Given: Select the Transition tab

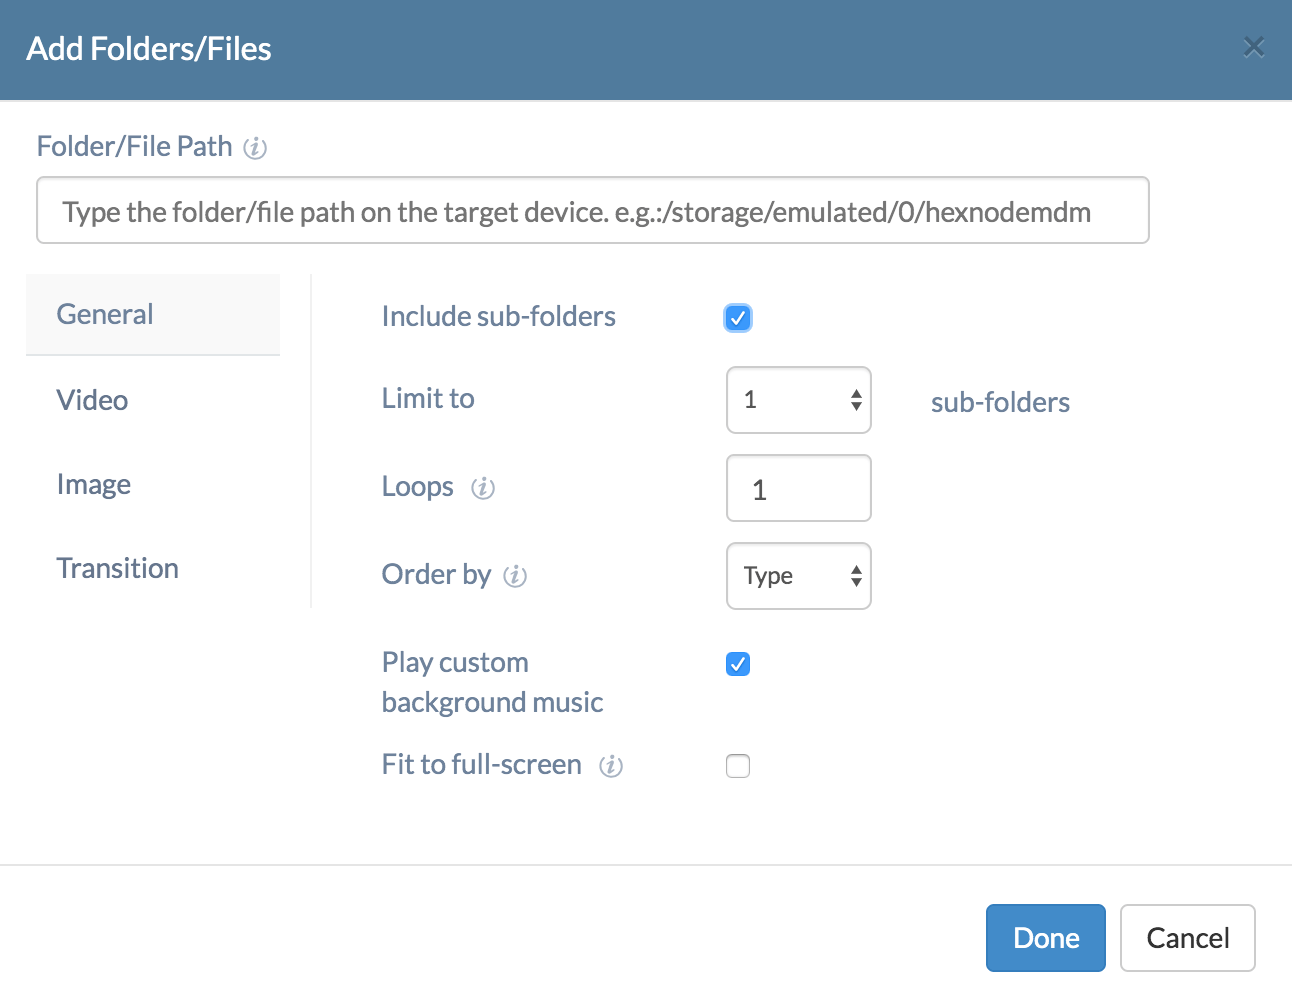Looking at the screenshot, I should pos(118,568).
